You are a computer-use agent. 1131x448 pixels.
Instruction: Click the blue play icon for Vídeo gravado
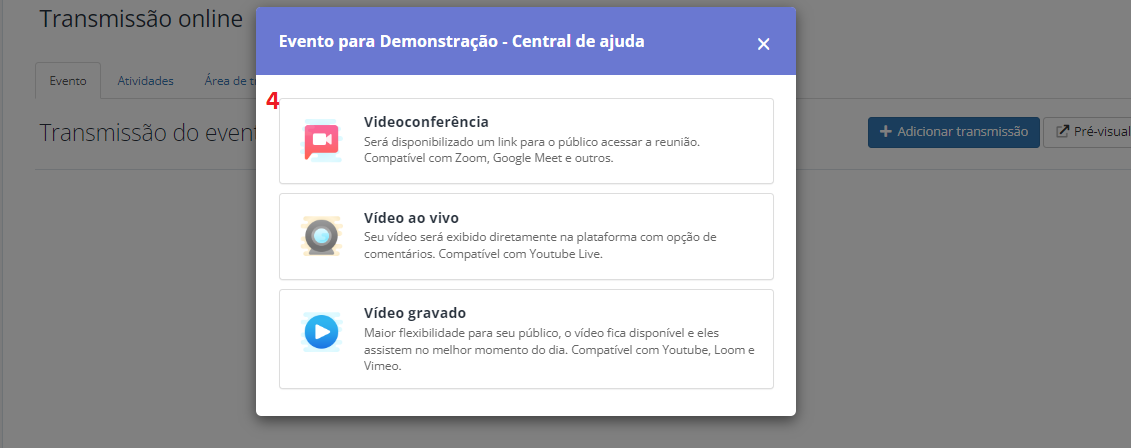(x=322, y=332)
